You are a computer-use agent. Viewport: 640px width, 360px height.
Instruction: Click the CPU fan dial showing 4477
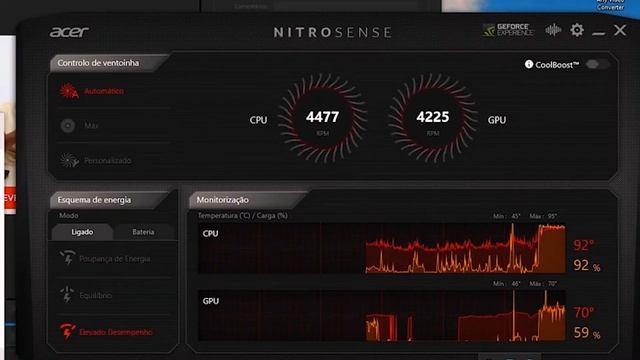[322, 118]
